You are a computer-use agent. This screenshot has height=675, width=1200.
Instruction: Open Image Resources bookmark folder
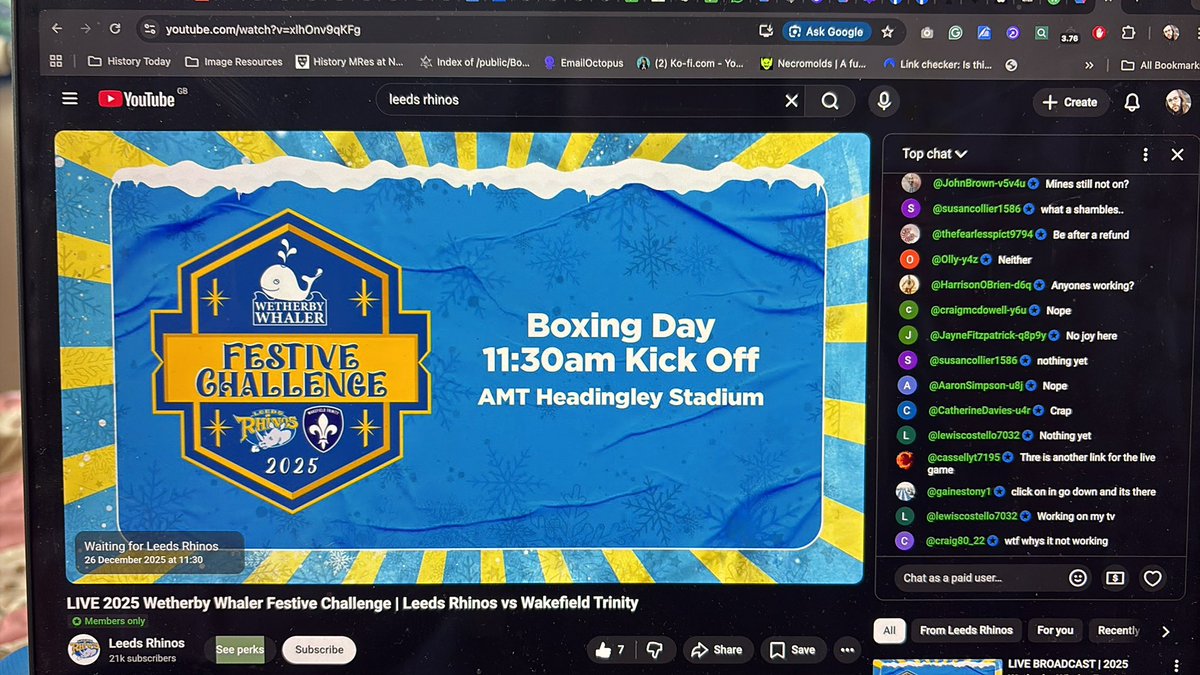pos(233,61)
